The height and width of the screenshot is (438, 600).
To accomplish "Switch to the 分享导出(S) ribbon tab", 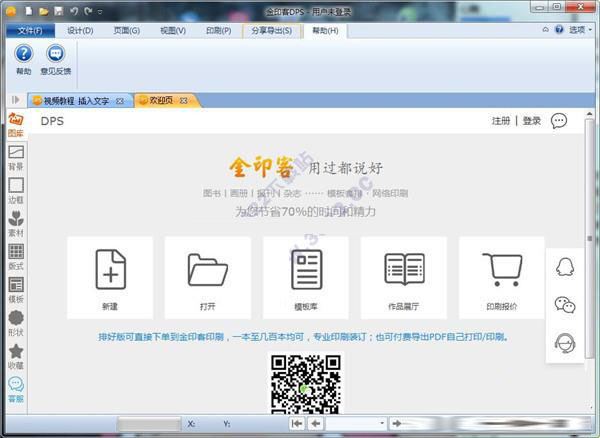I will pos(272,31).
